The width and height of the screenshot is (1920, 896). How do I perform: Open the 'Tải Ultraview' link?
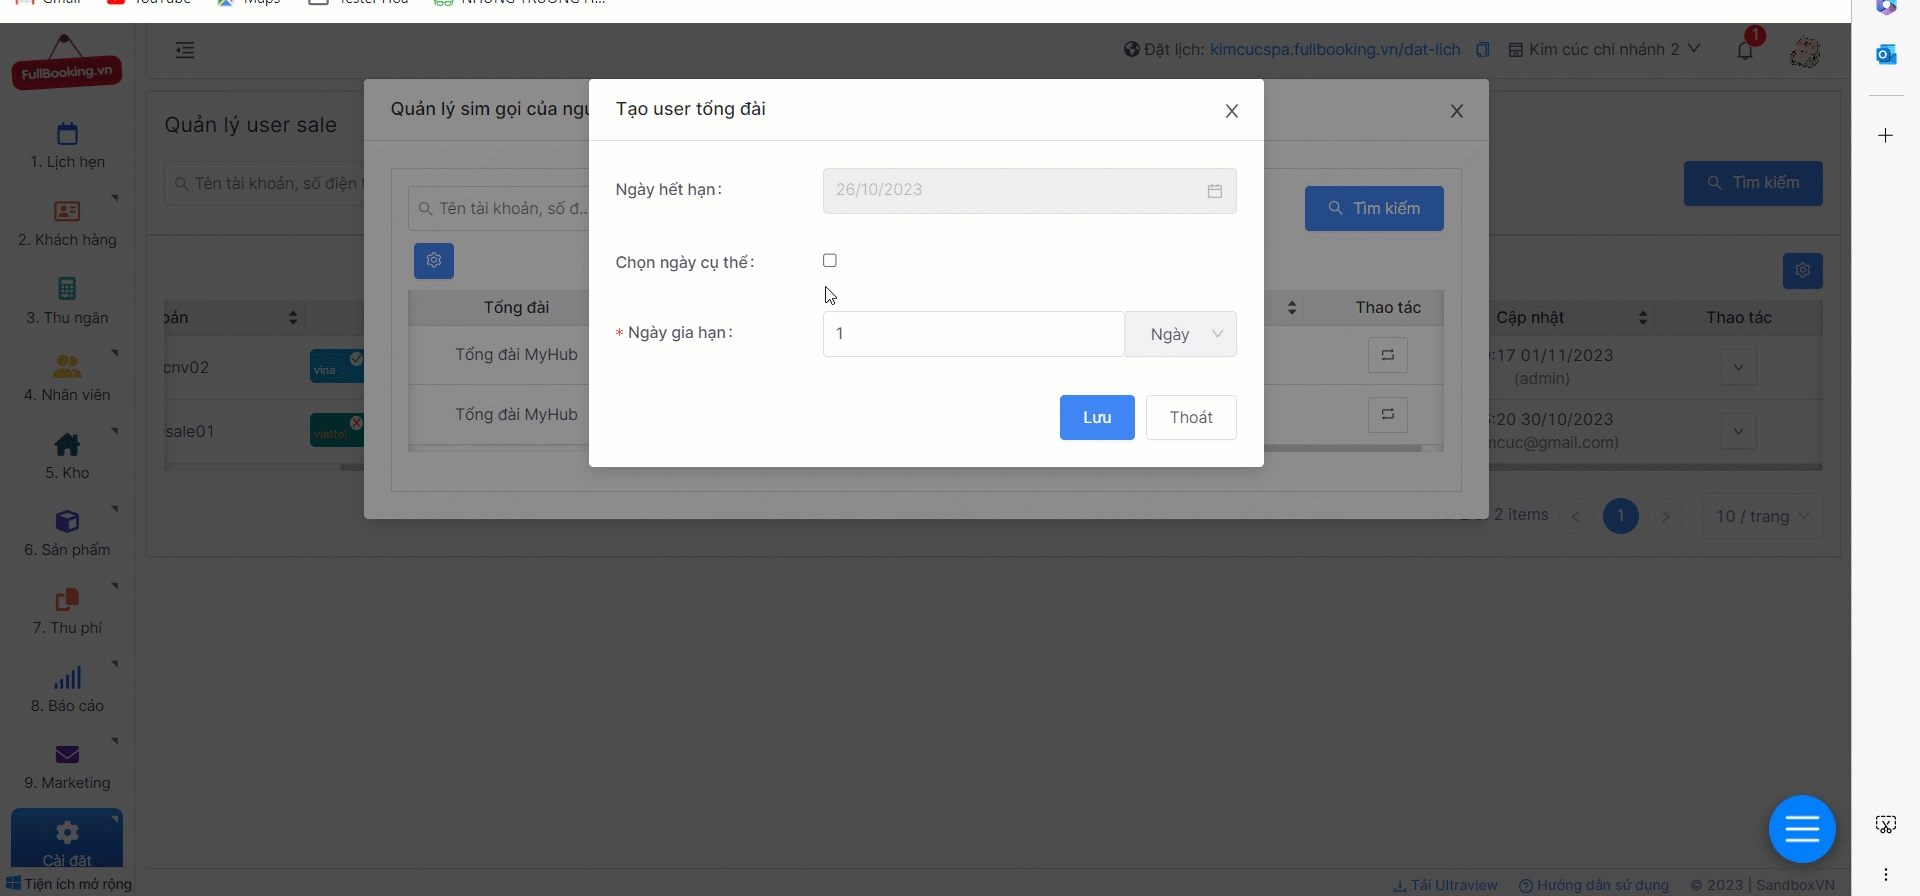point(1446,885)
